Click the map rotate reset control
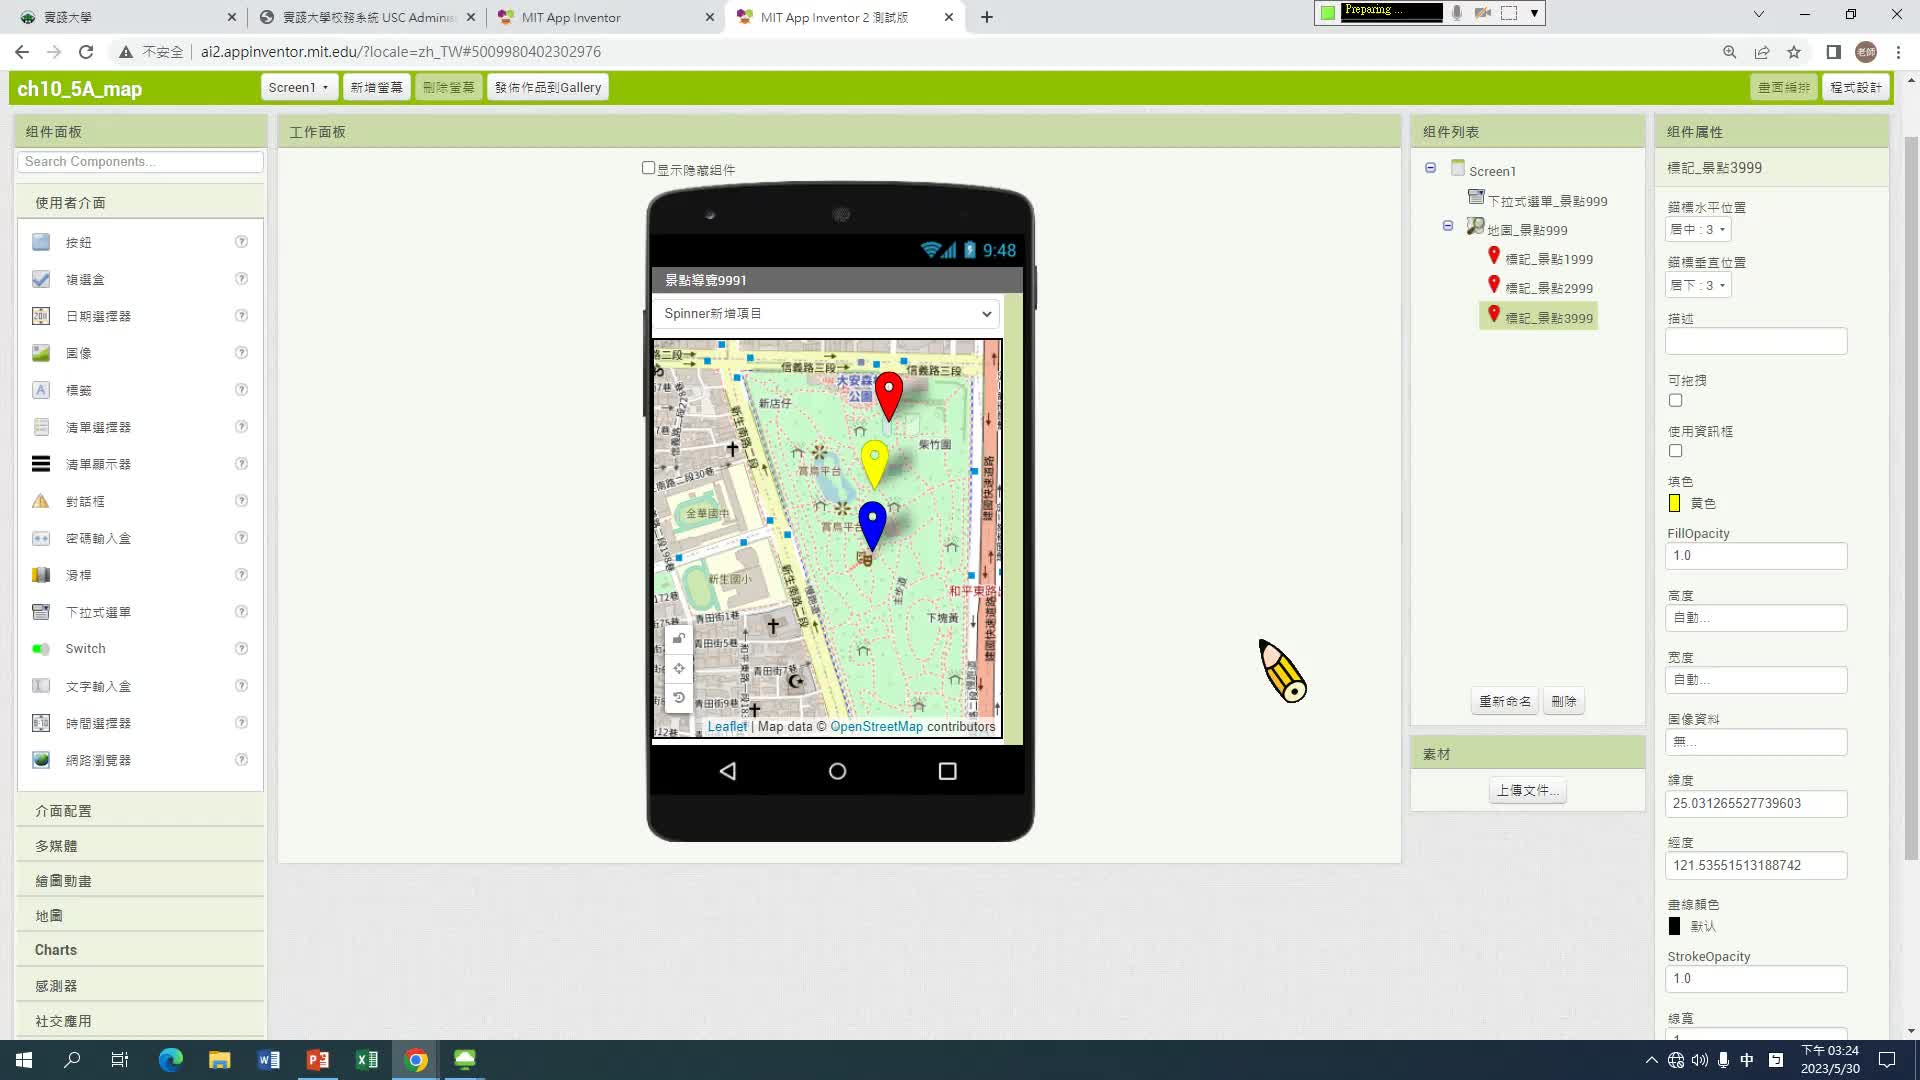The height and width of the screenshot is (1080, 1920). (x=679, y=697)
